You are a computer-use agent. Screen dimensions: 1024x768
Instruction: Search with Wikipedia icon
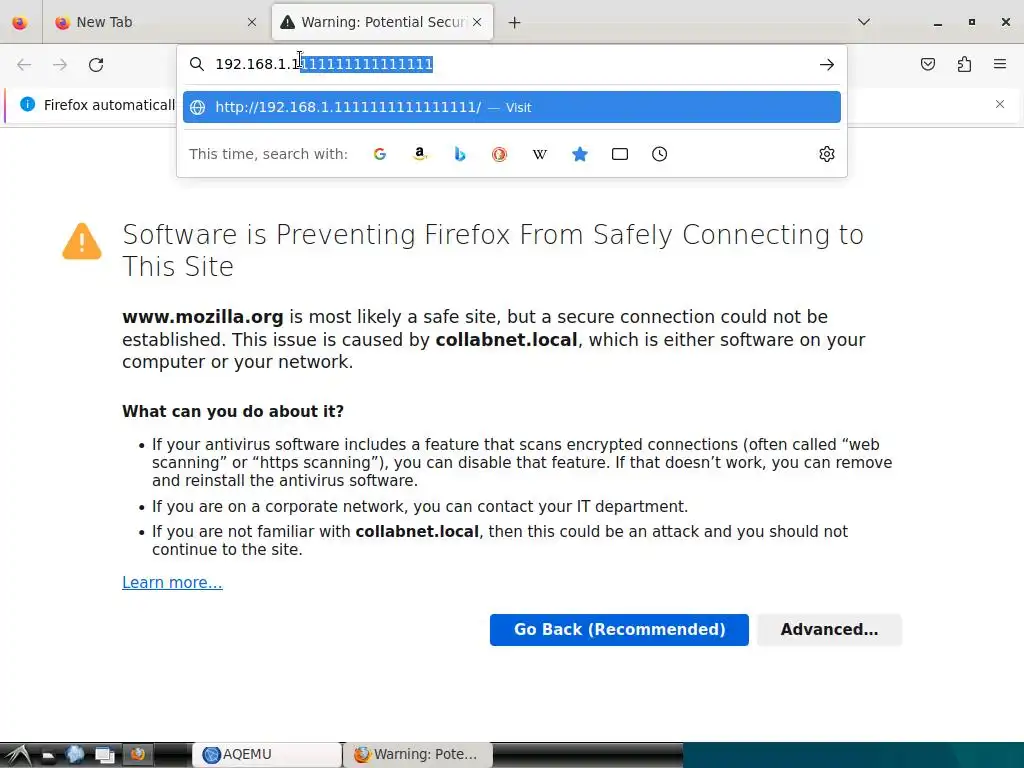coord(540,154)
